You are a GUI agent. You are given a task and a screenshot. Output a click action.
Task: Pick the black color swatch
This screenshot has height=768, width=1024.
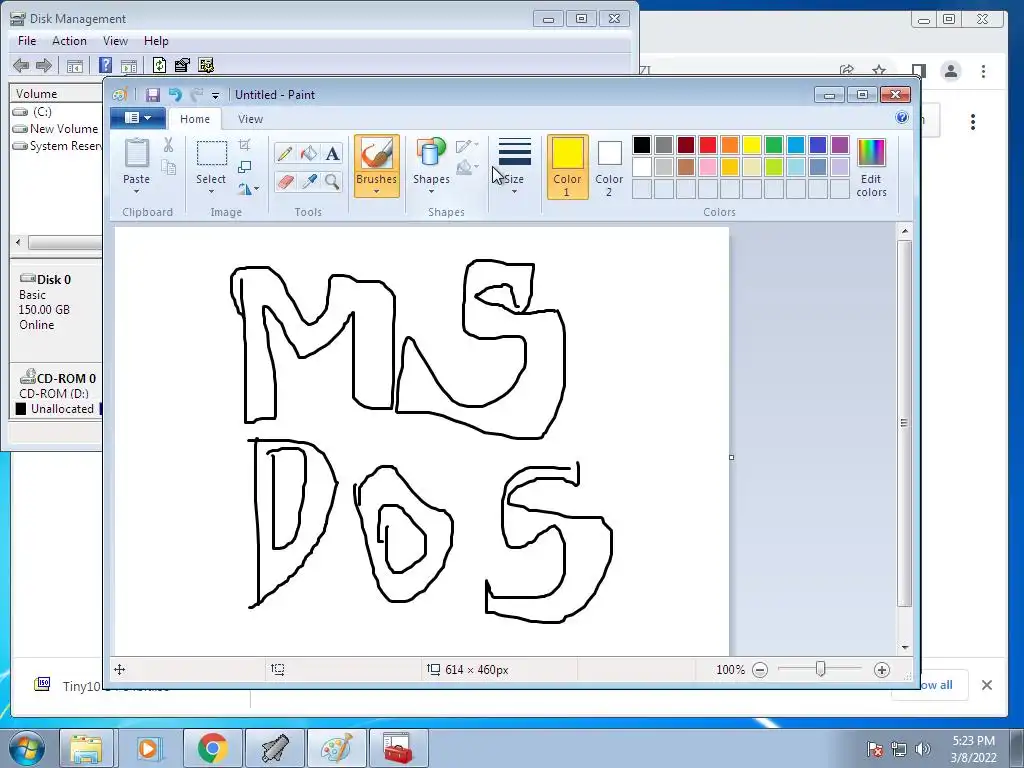(x=642, y=145)
